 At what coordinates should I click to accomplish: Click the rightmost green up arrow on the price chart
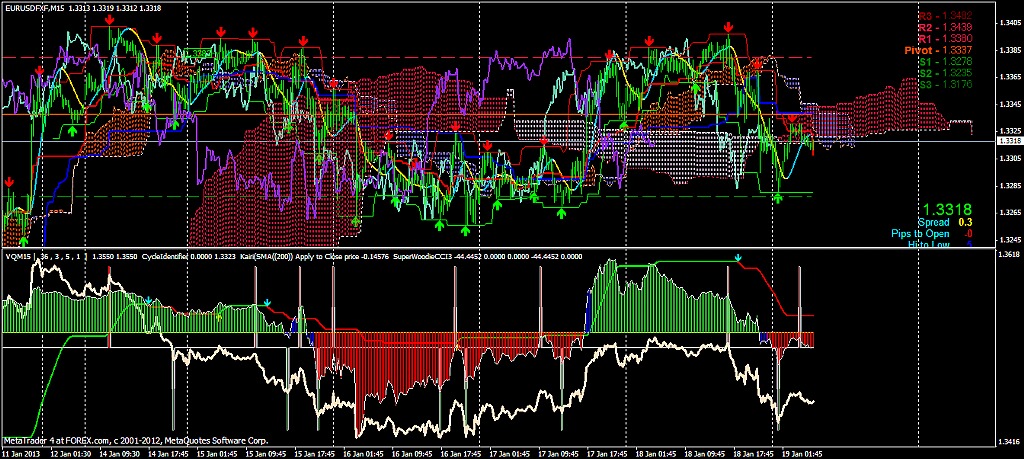[778, 198]
